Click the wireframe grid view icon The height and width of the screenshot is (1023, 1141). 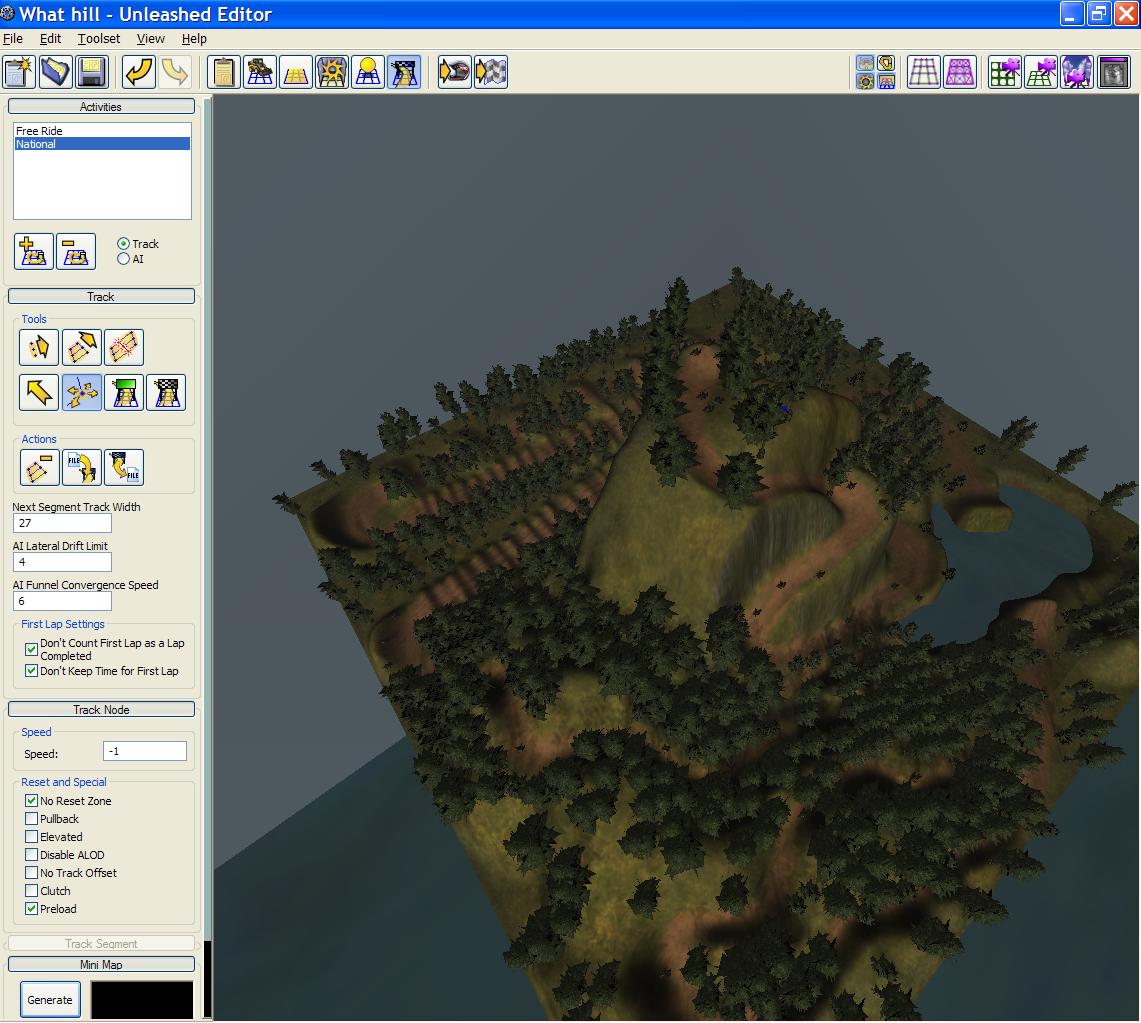coord(923,72)
